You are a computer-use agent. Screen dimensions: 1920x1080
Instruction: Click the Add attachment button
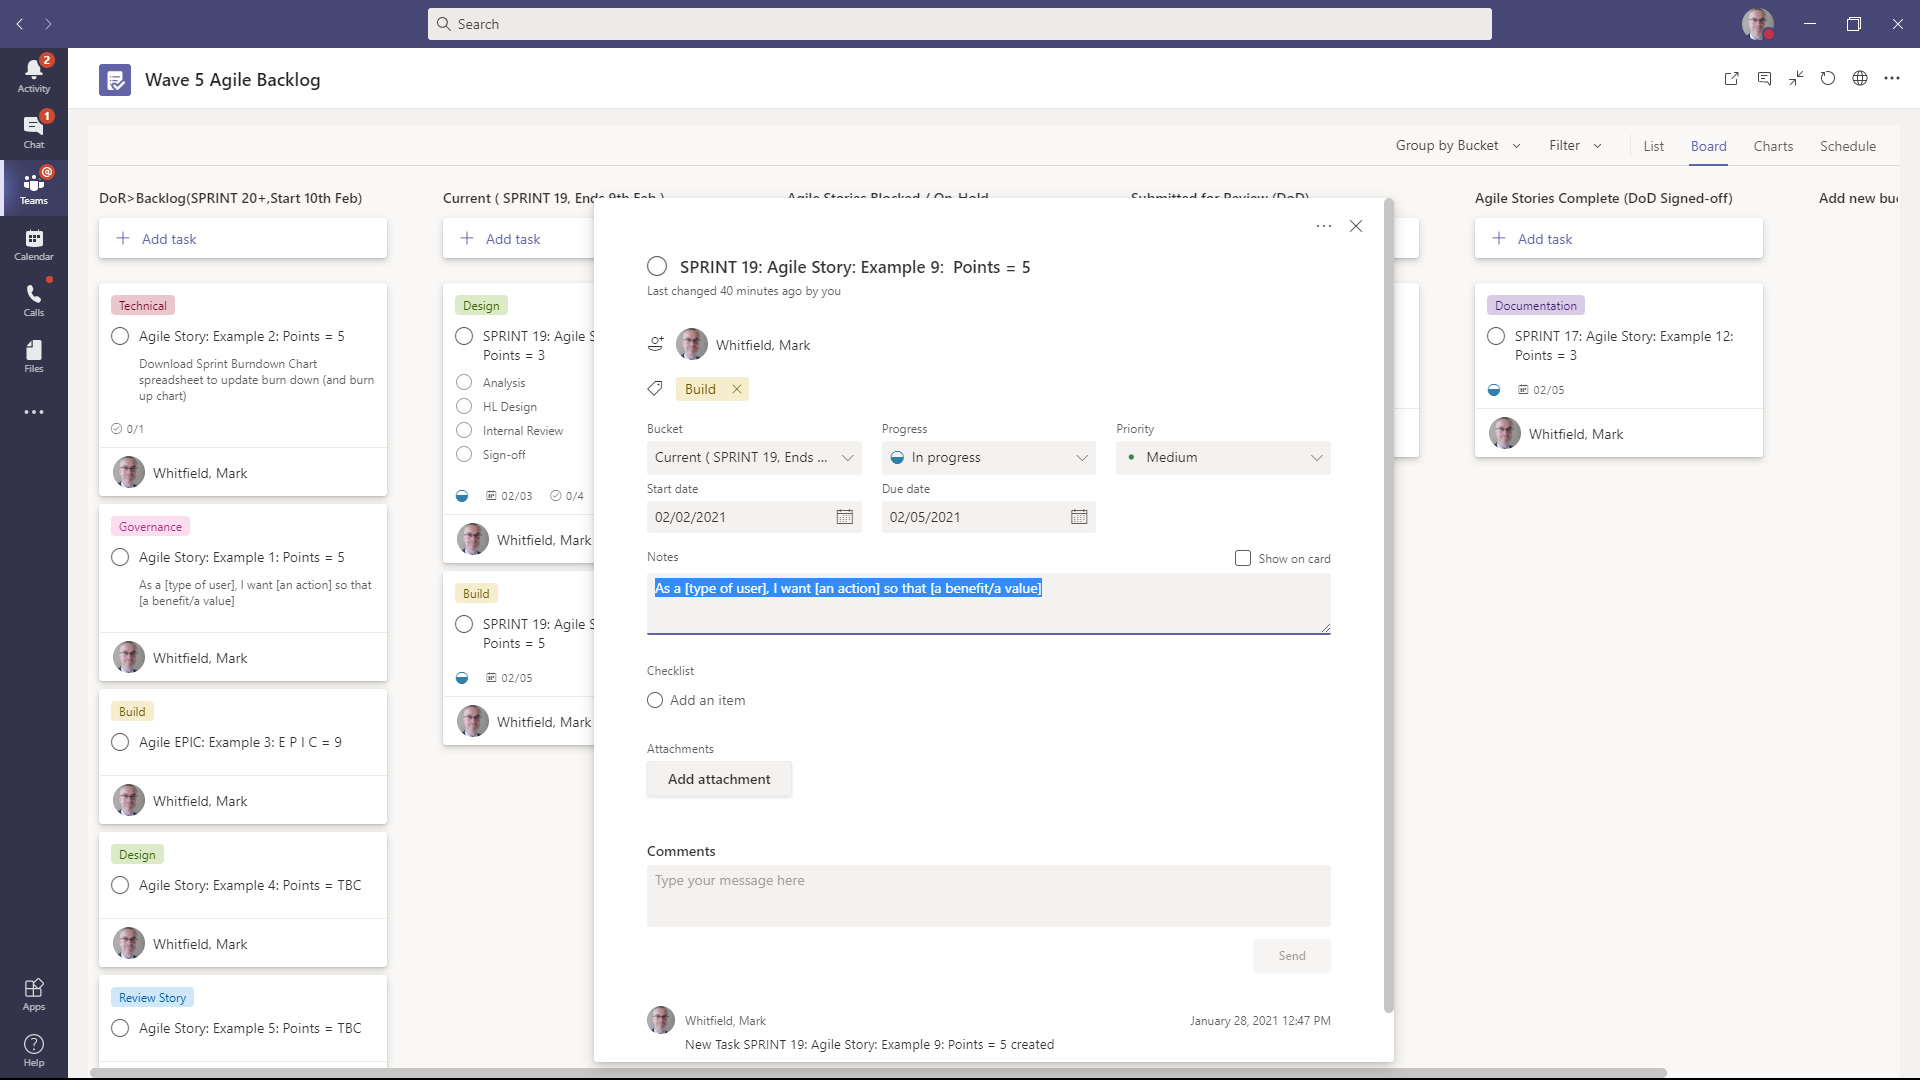click(x=719, y=779)
